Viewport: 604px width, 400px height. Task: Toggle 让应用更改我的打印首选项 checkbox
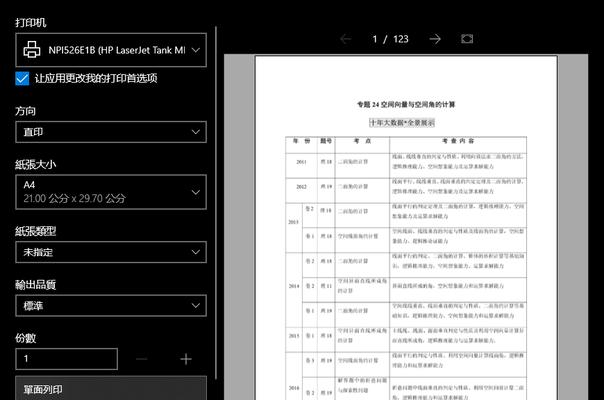coord(22,78)
